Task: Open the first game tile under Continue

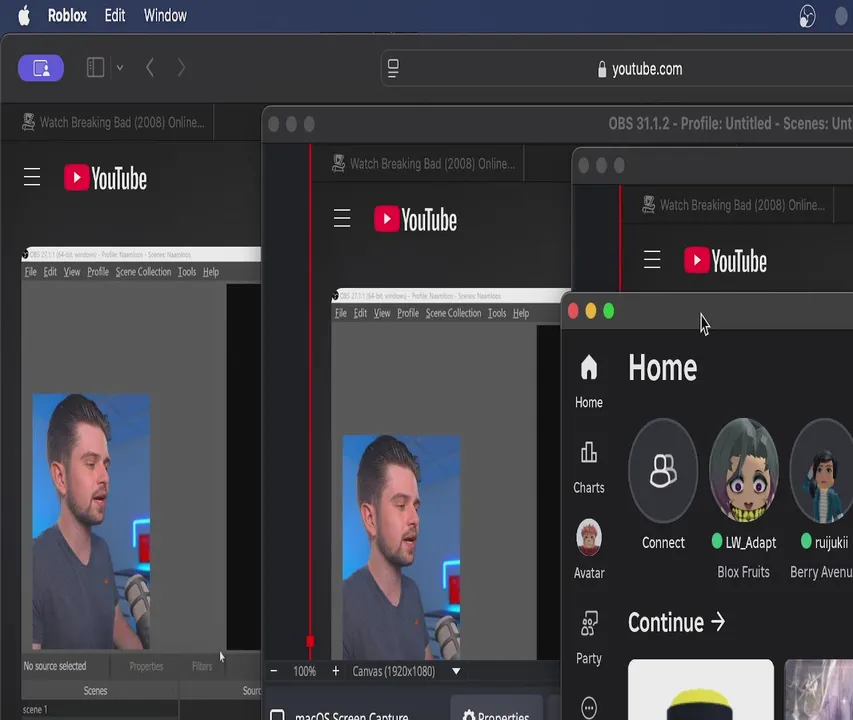Action: (701, 690)
